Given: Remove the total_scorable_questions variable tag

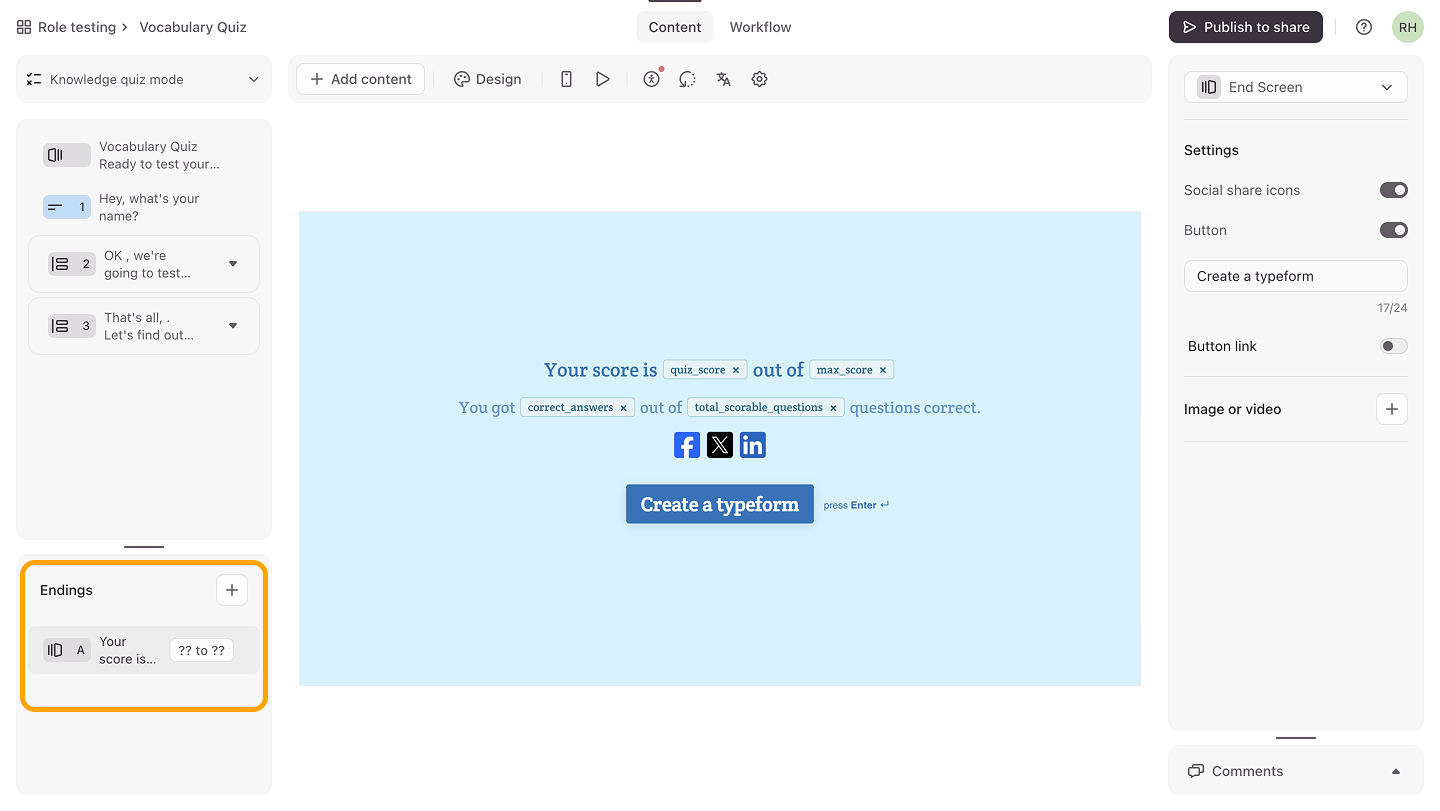Looking at the screenshot, I should (833, 408).
